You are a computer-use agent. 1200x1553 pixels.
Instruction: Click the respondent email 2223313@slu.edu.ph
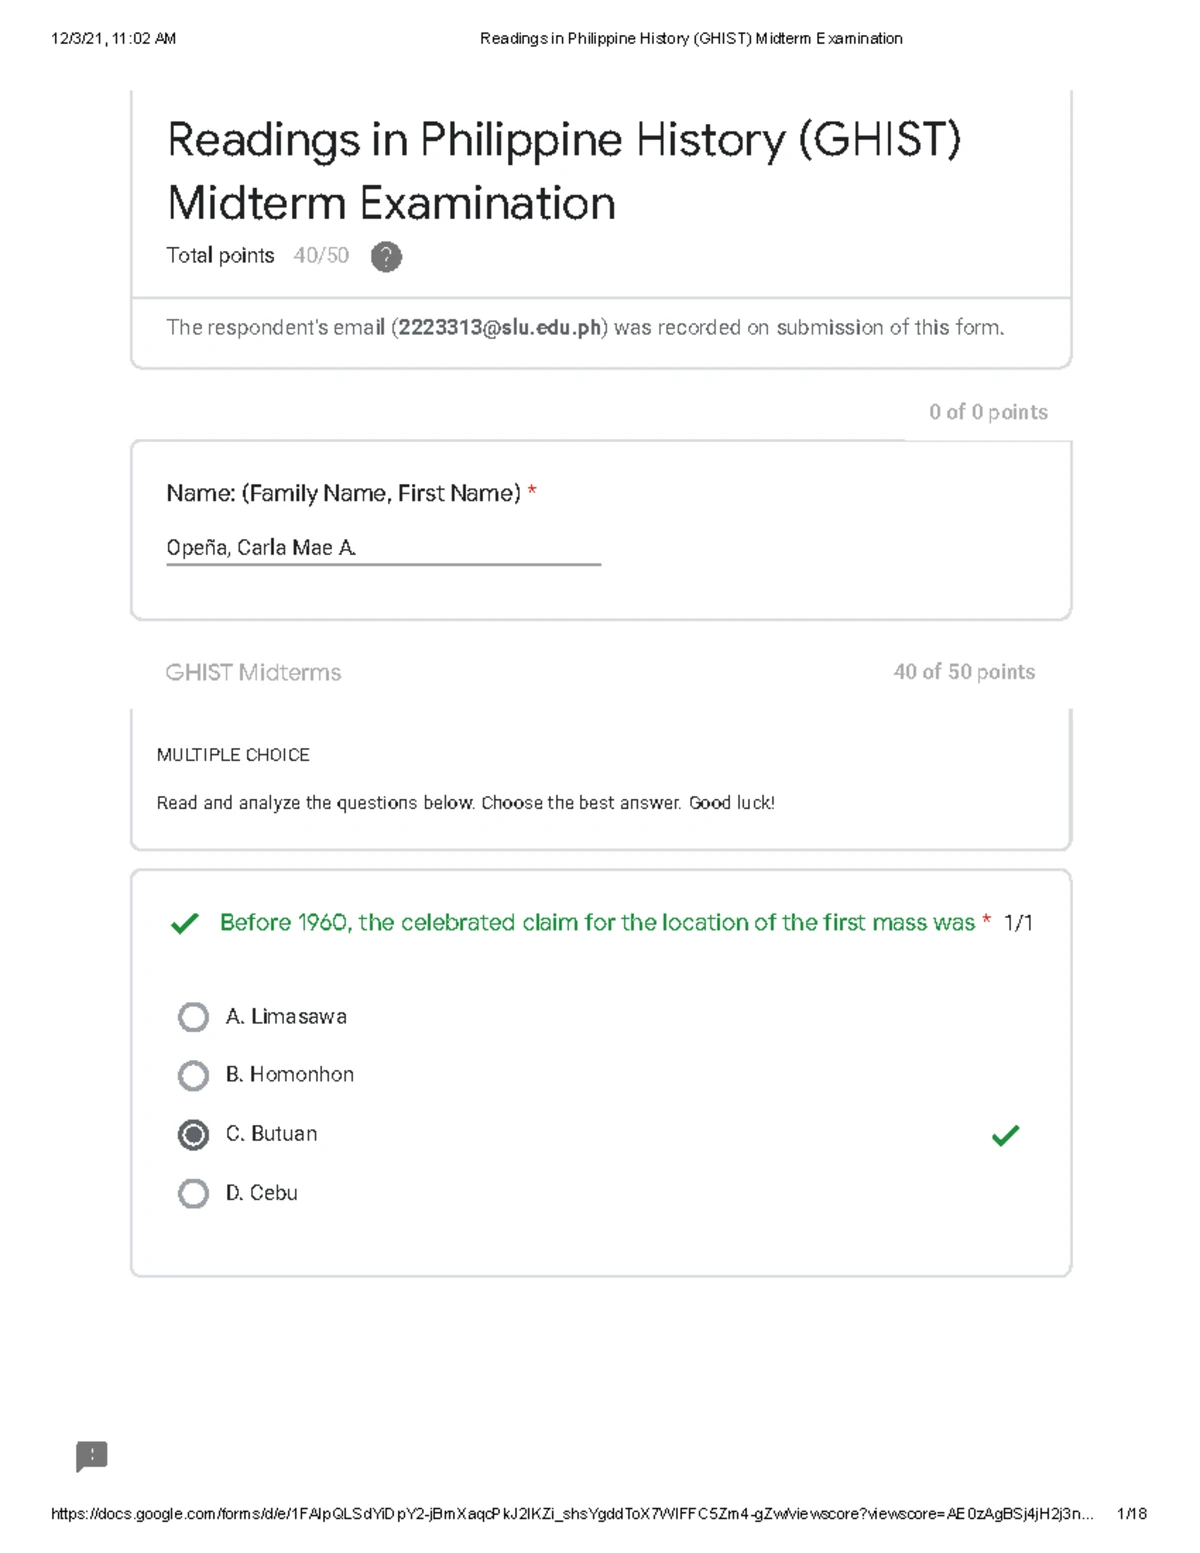point(500,328)
